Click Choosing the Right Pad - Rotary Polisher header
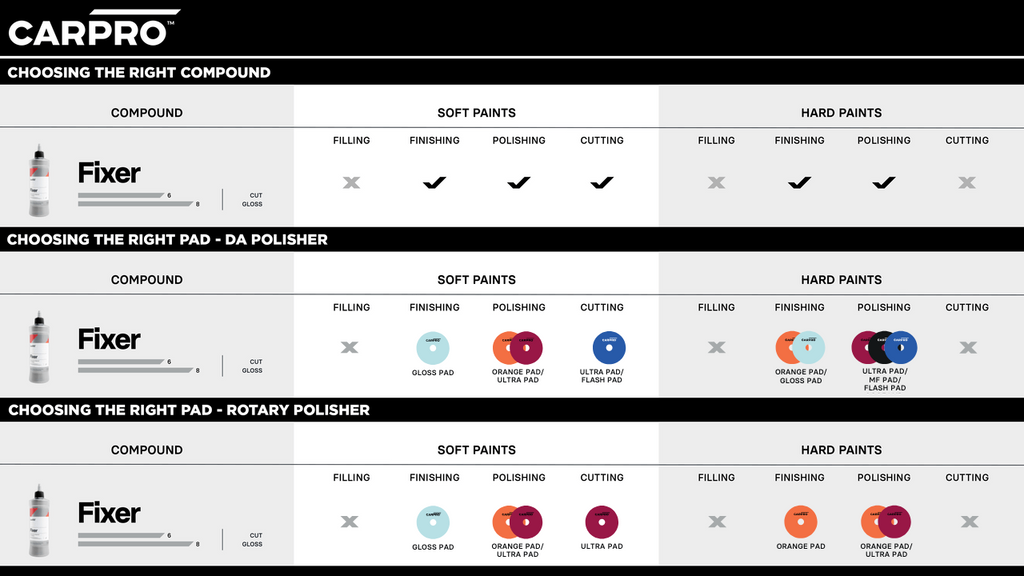 [x=189, y=410]
